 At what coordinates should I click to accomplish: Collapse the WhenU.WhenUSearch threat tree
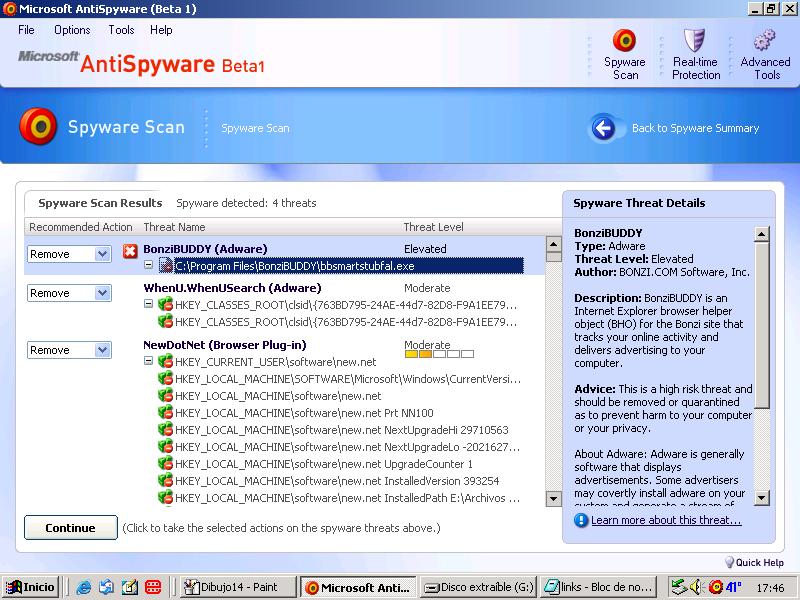pos(148,304)
